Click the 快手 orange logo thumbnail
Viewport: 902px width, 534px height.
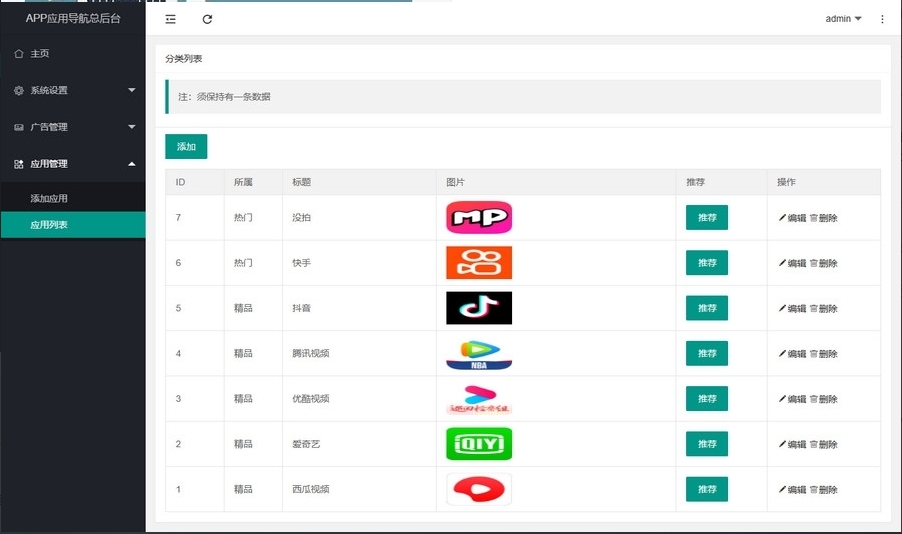point(479,262)
